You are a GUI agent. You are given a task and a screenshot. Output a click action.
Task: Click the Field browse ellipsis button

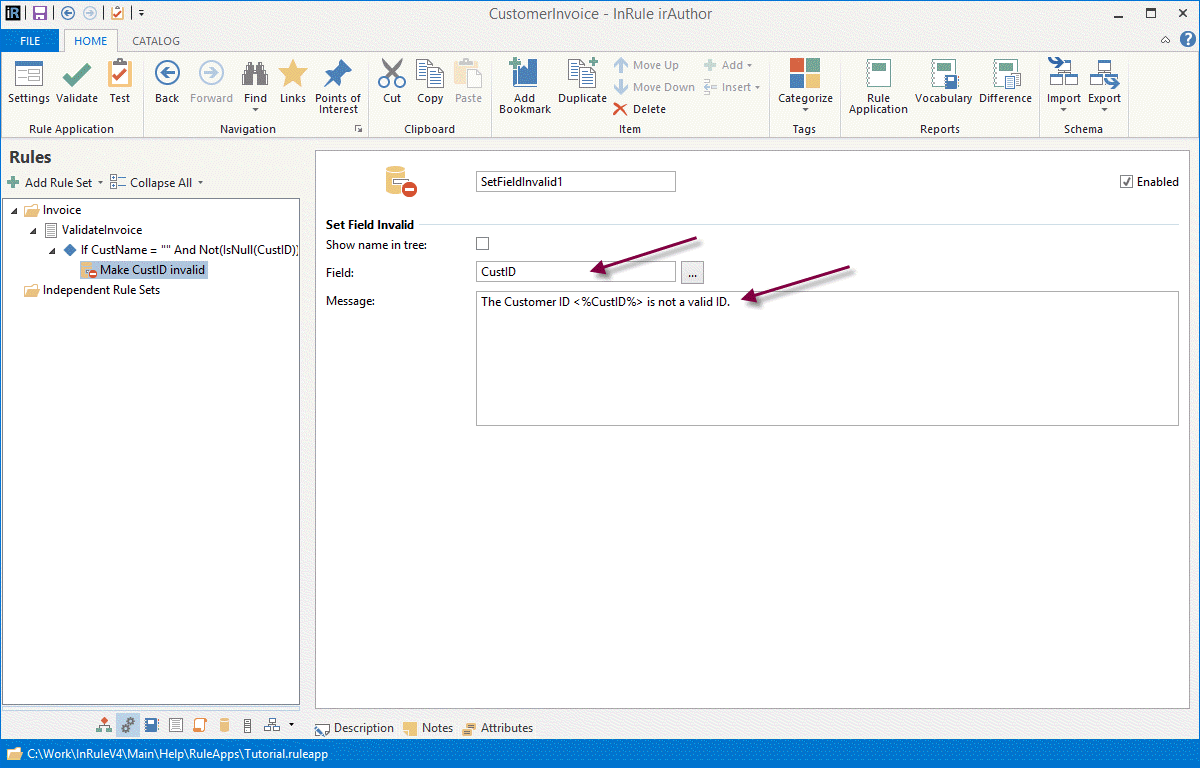tap(693, 272)
